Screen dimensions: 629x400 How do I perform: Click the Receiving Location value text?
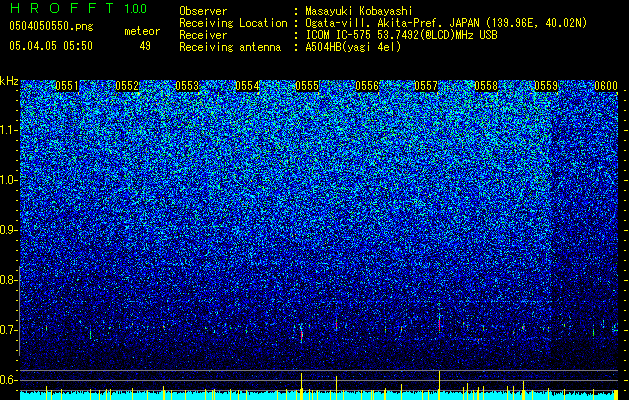click(446, 23)
